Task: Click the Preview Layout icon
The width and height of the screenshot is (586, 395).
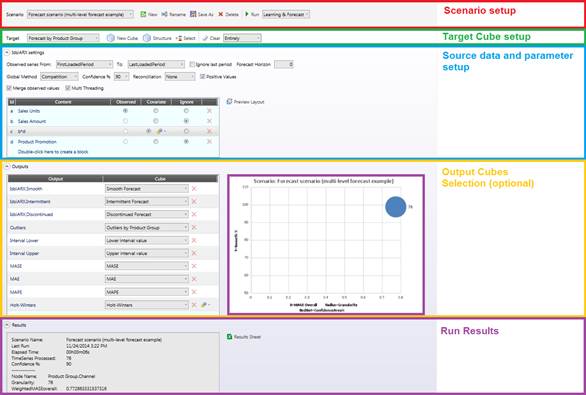Action: point(229,102)
